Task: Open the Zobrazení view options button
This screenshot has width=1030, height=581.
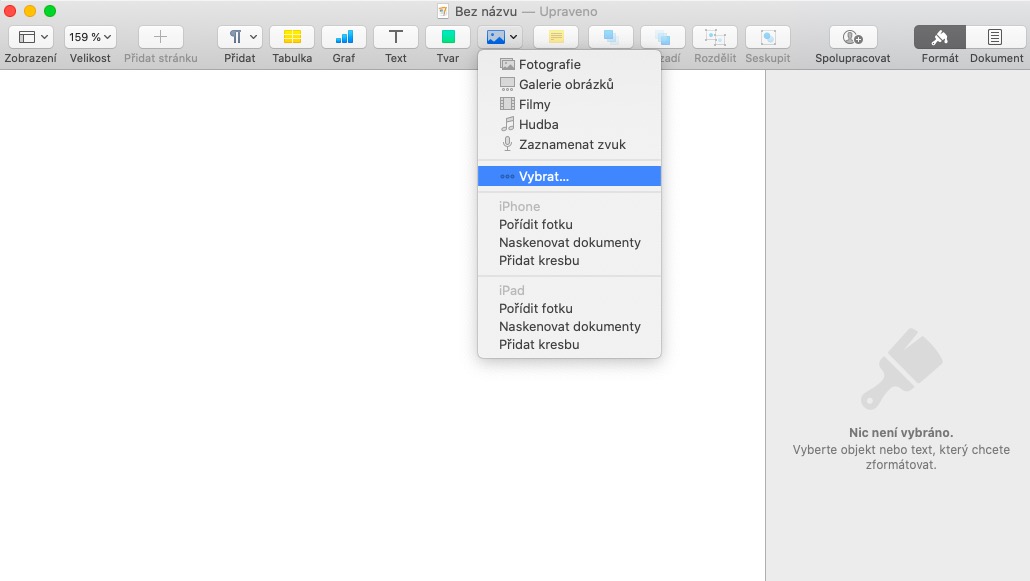Action: coord(31,37)
